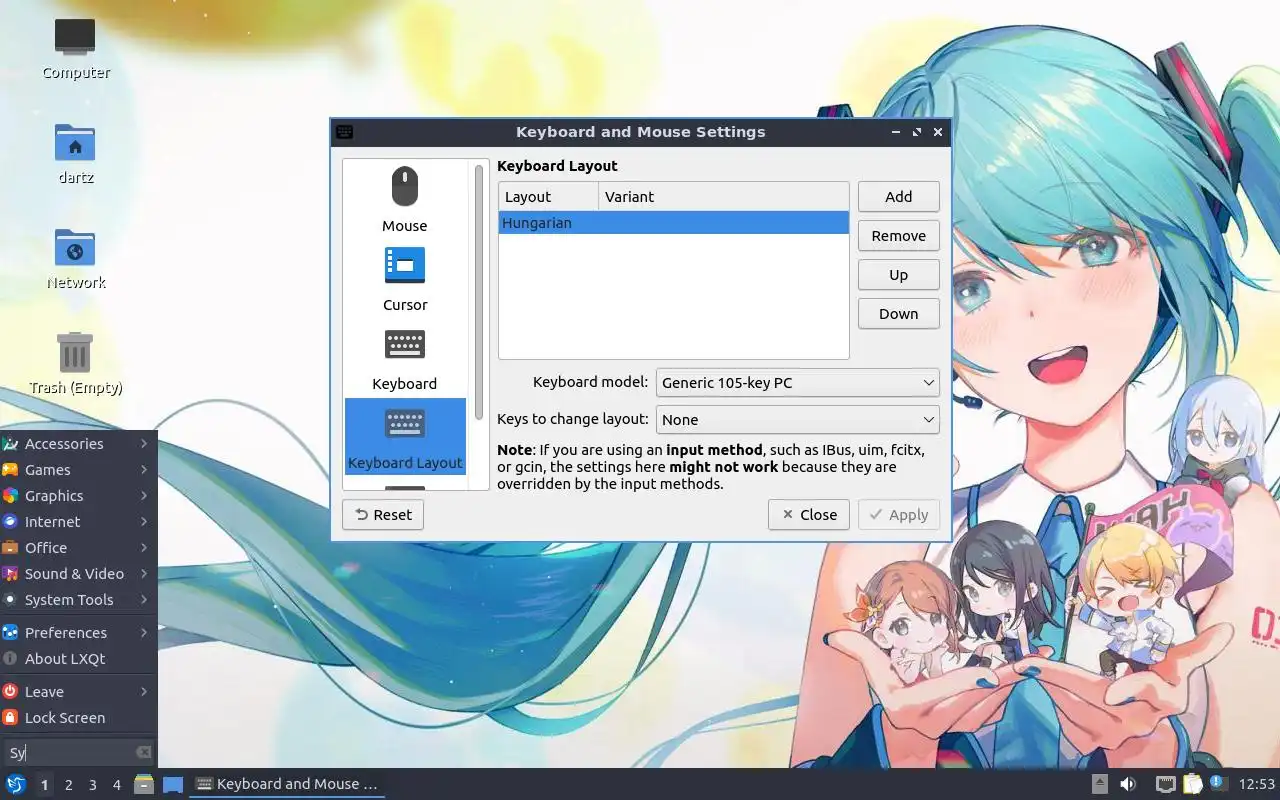Switch to virtual desktop 3
Image resolution: width=1280 pixels, height=800 pixels.
(x=92, y=784)
